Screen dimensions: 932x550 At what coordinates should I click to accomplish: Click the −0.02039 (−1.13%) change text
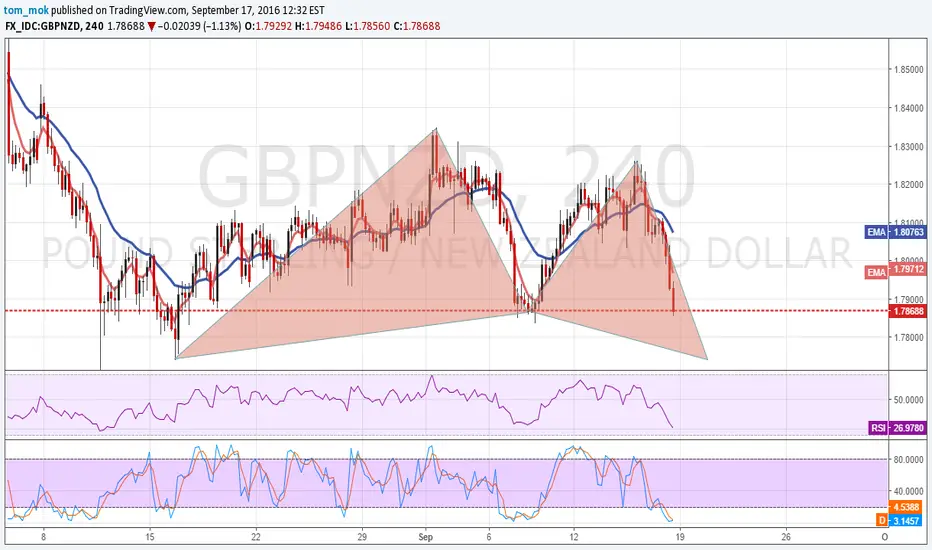[200, 26]
